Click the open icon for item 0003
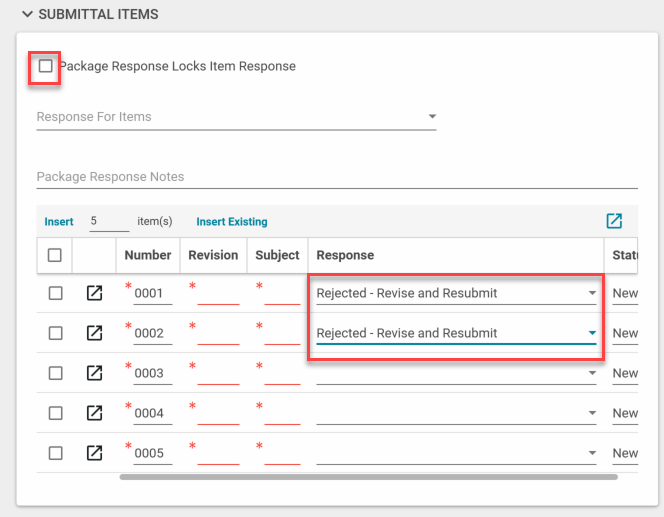664x517 pixels. pyautogui.click(x=94, y=373)
